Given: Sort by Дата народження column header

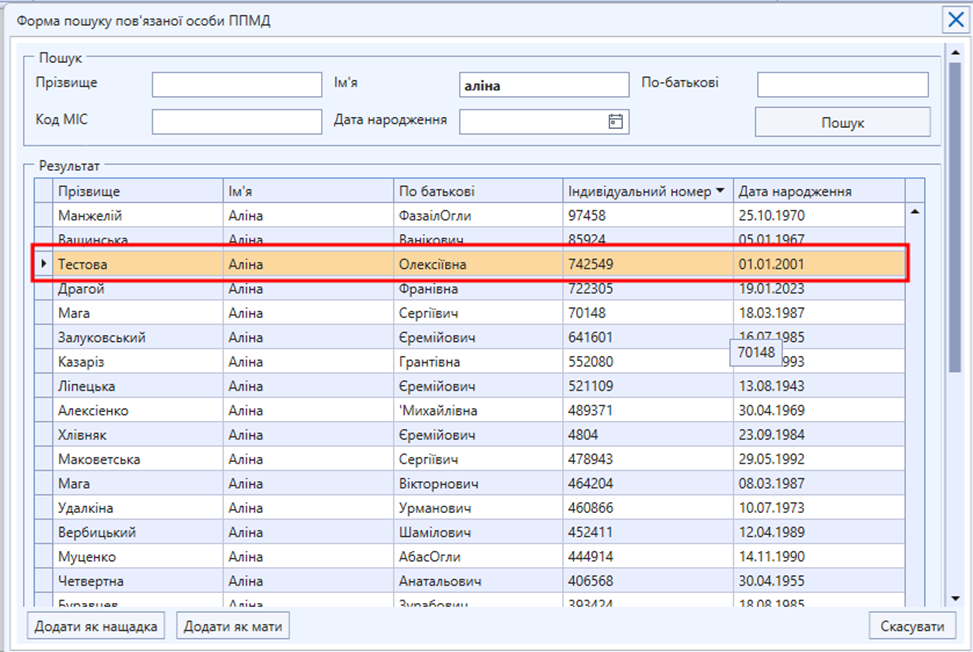Looking at the screenshot, I should pyautogui.click(x=819, y=191).
